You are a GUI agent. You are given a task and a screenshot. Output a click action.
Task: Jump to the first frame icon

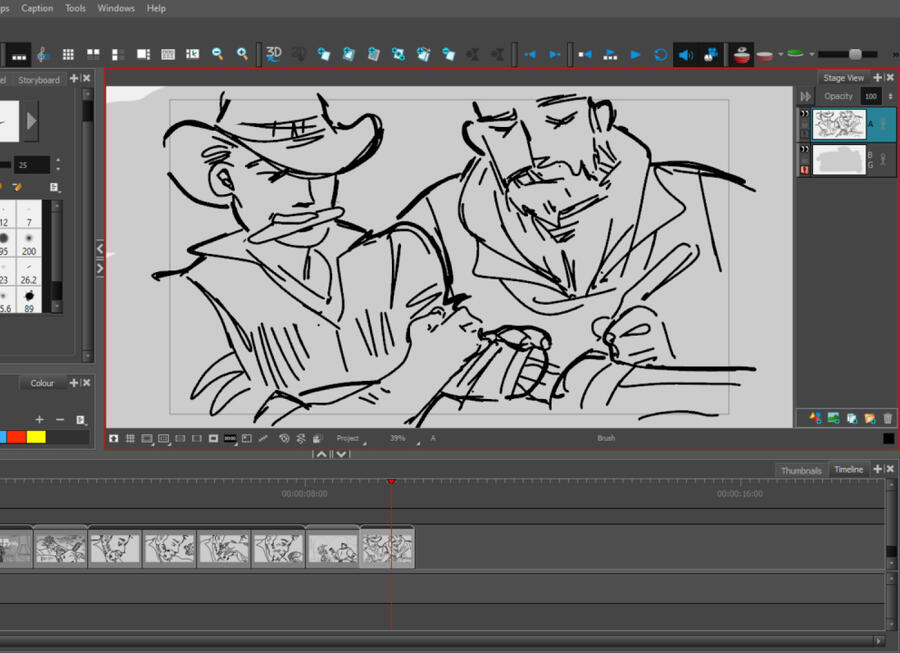coord(585,54)
